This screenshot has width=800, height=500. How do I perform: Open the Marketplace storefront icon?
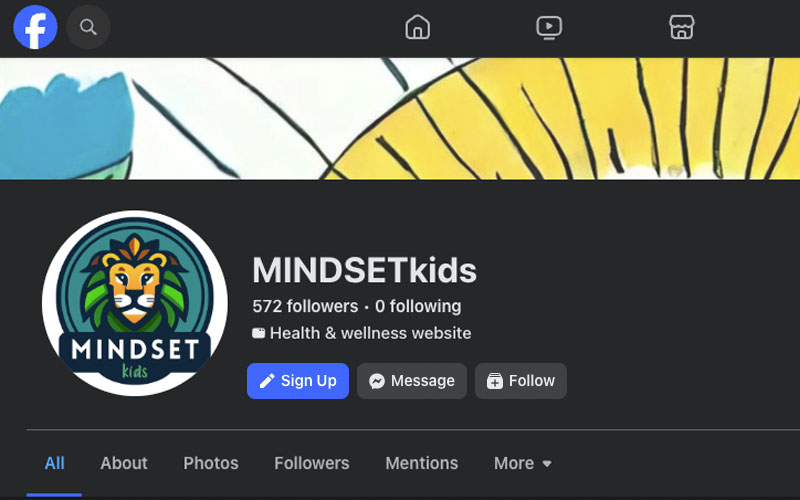(682, 27)
